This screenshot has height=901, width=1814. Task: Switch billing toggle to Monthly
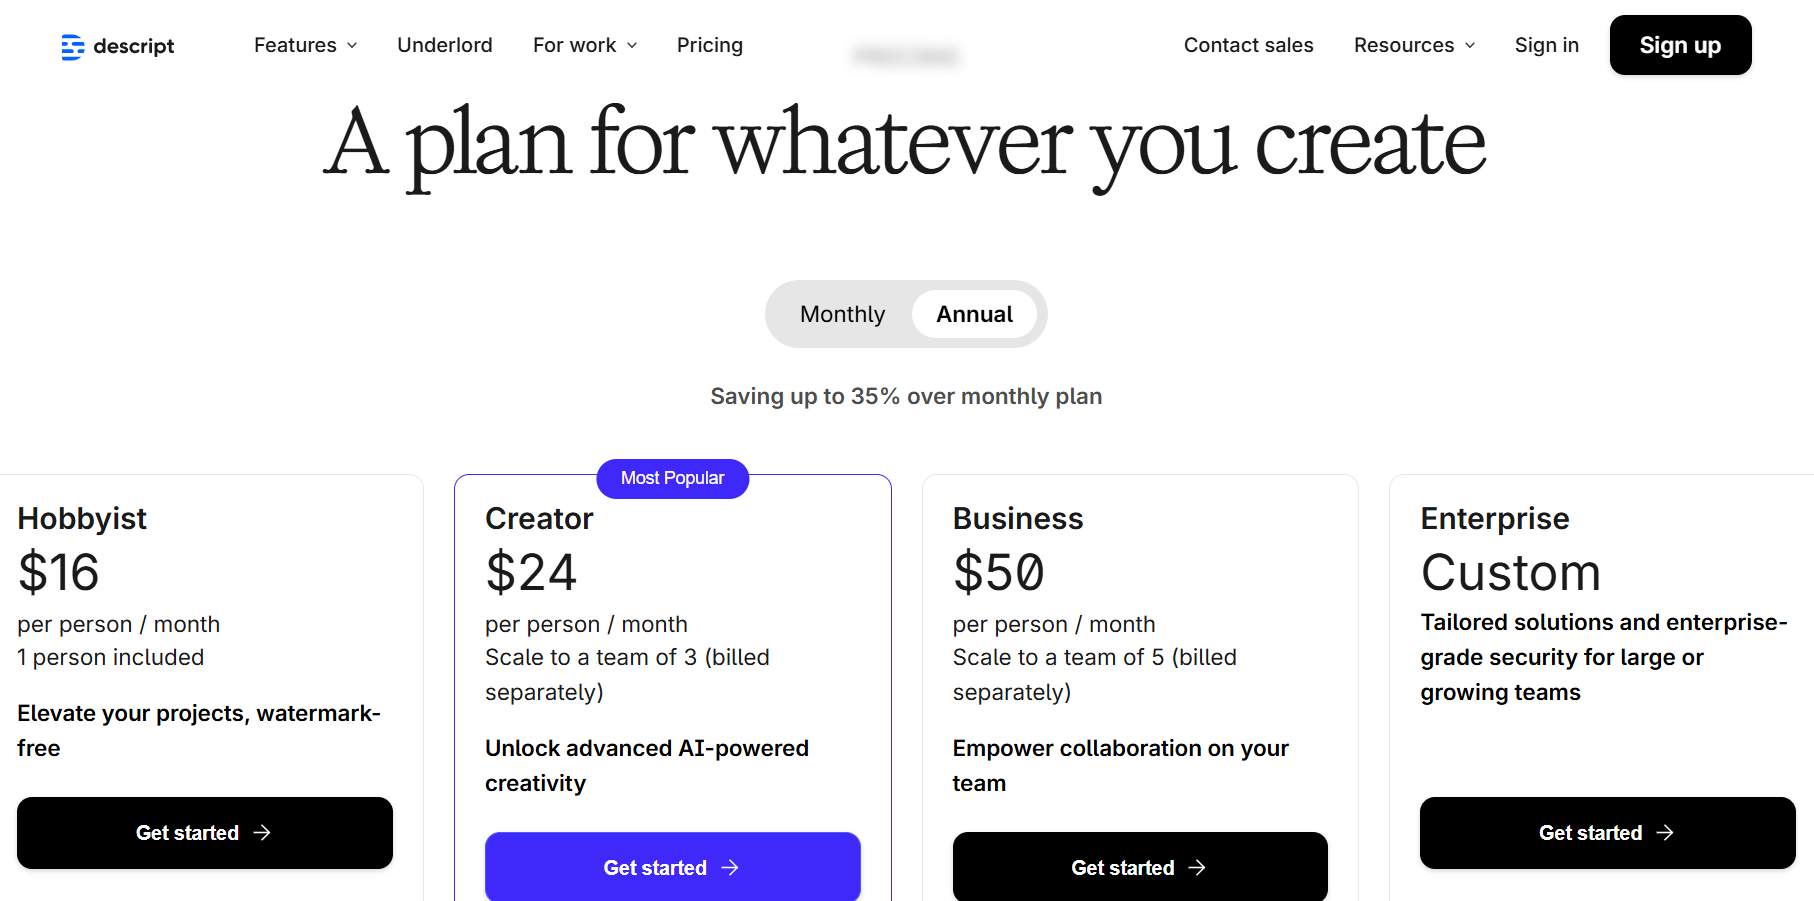click(x=842, y=314)
